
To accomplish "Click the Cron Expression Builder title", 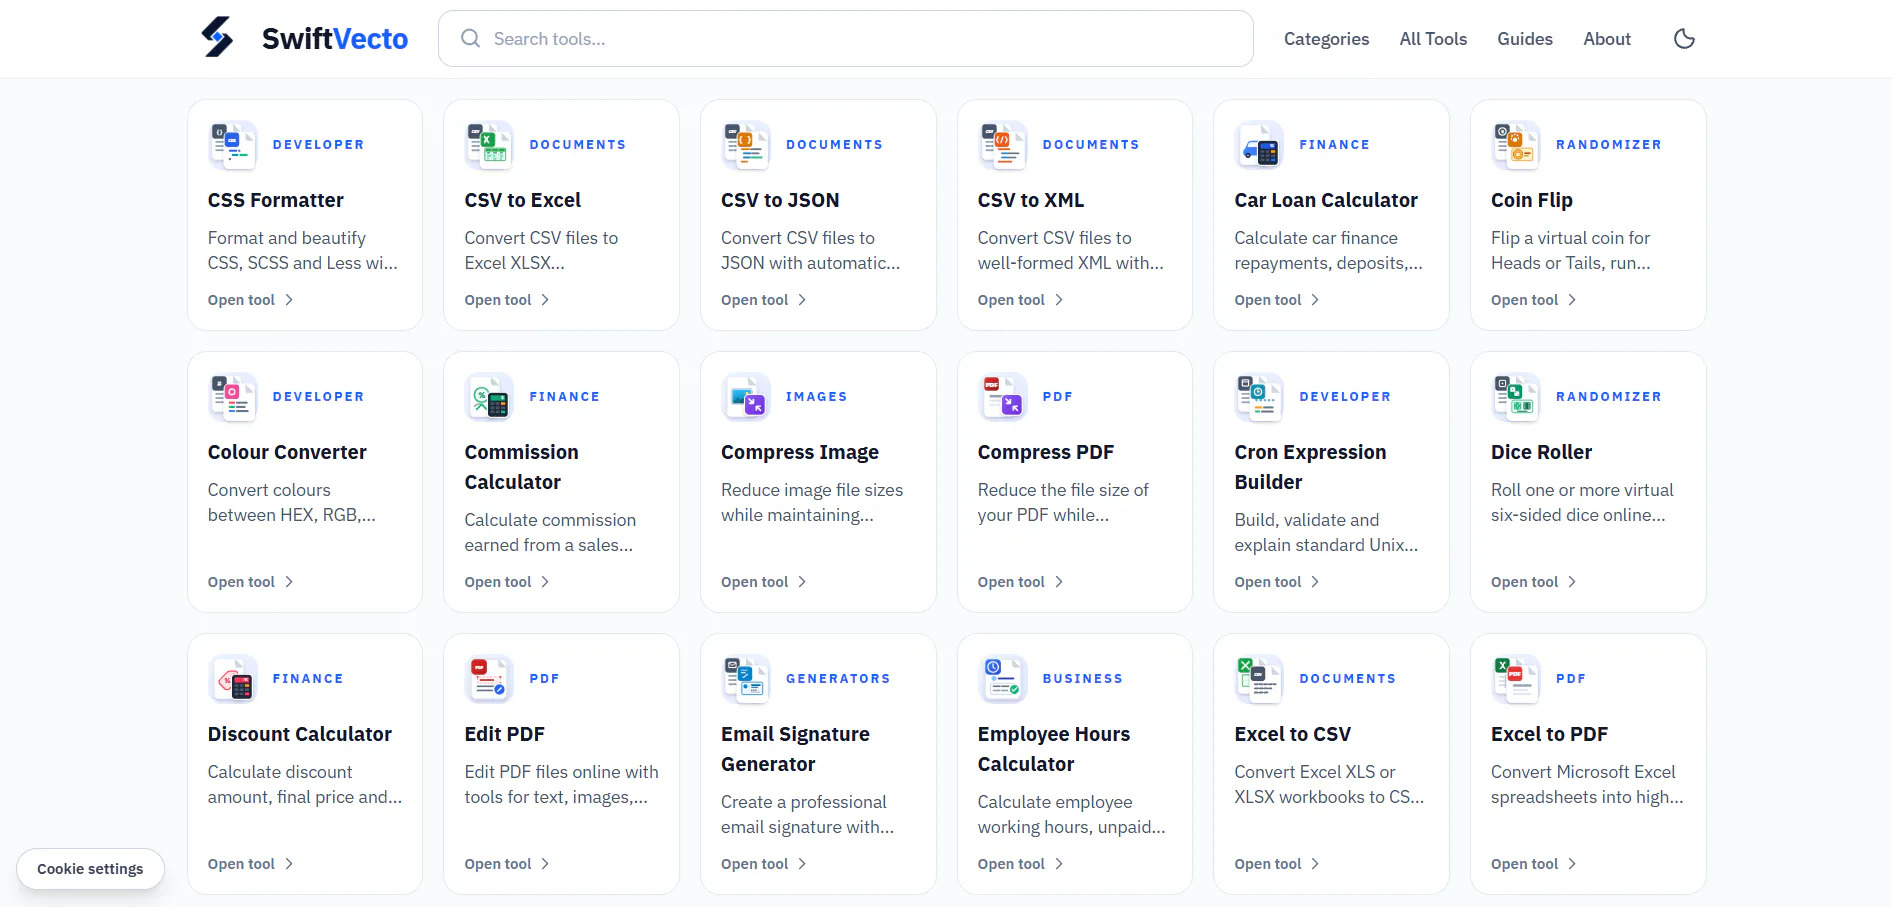I will click(x=1310, y=467).
